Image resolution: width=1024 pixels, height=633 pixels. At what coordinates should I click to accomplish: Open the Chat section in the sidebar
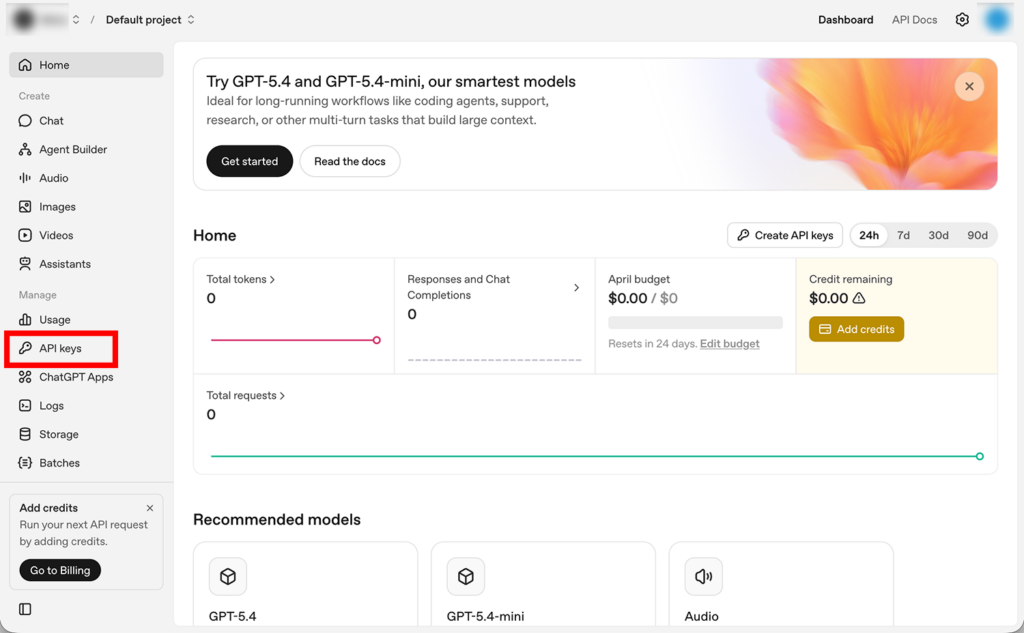[x=50, y=120]
